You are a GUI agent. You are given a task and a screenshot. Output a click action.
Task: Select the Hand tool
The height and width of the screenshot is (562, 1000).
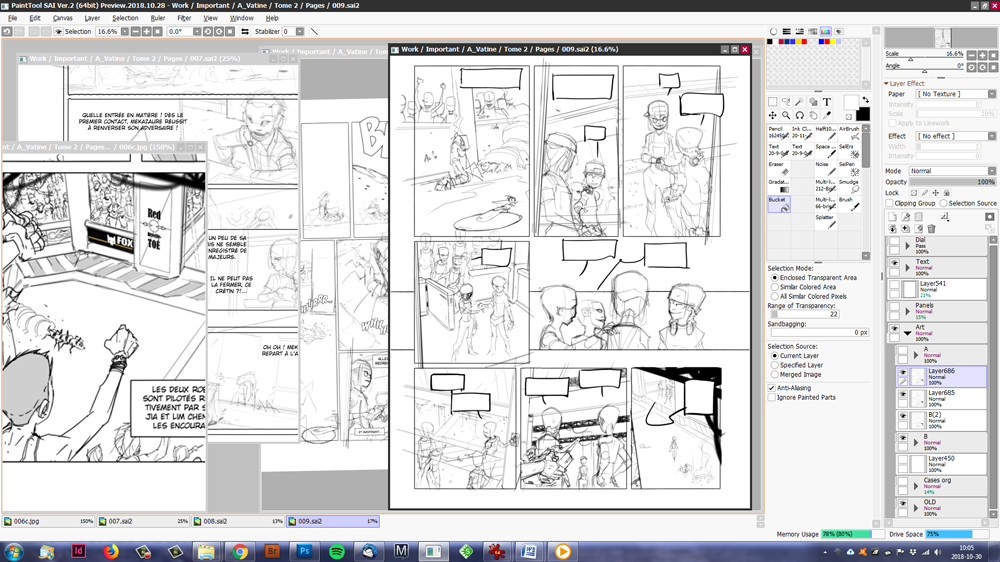pos(813,115)
